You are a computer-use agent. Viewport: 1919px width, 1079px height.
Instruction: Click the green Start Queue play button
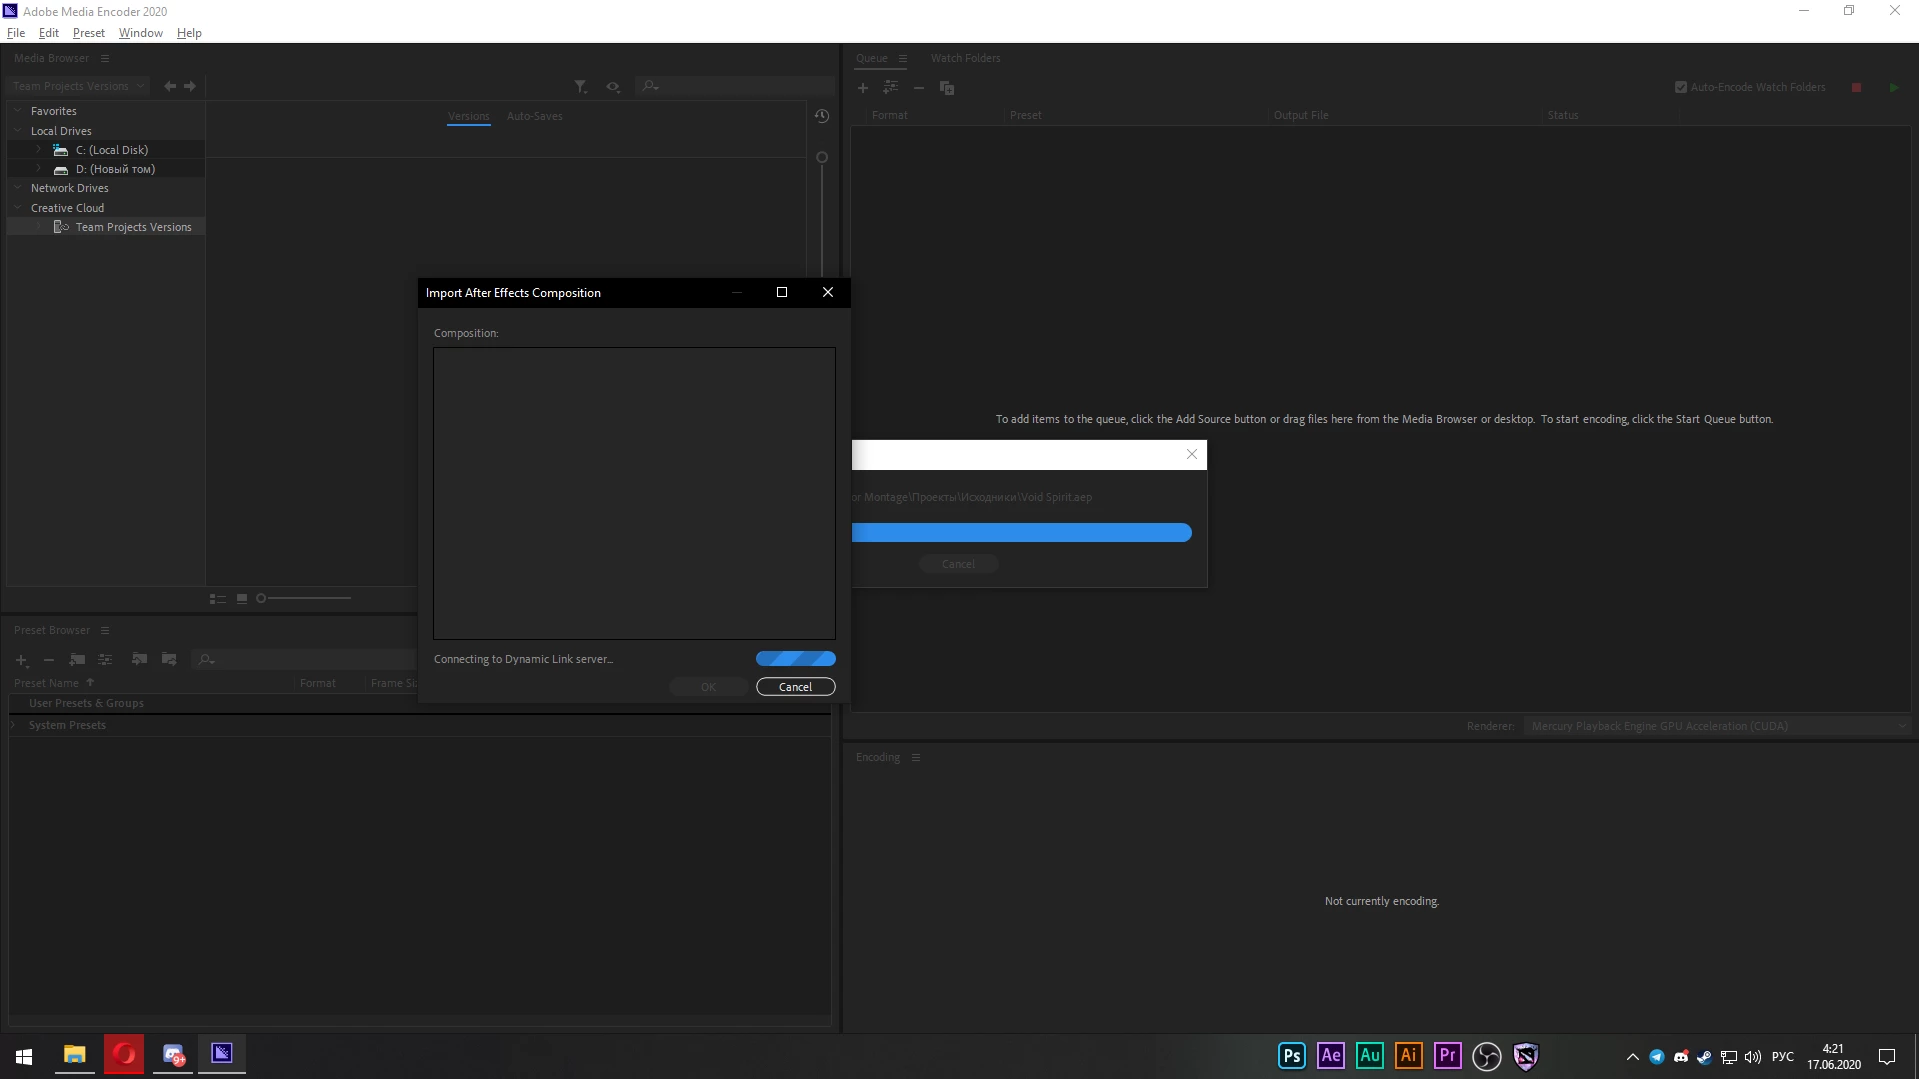point(1894,88)
